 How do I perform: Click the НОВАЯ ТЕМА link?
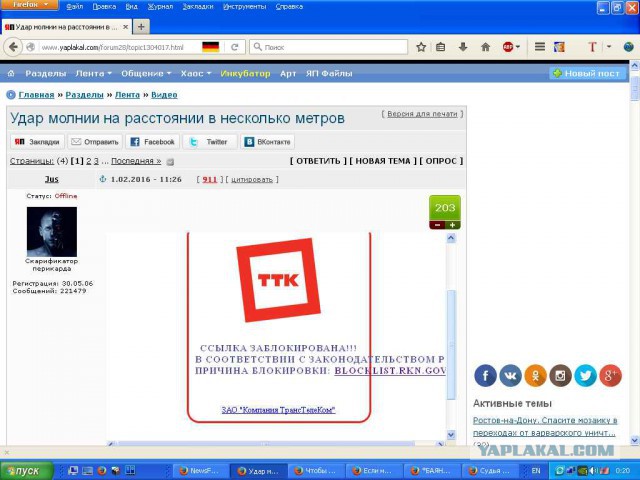point(383,161)
